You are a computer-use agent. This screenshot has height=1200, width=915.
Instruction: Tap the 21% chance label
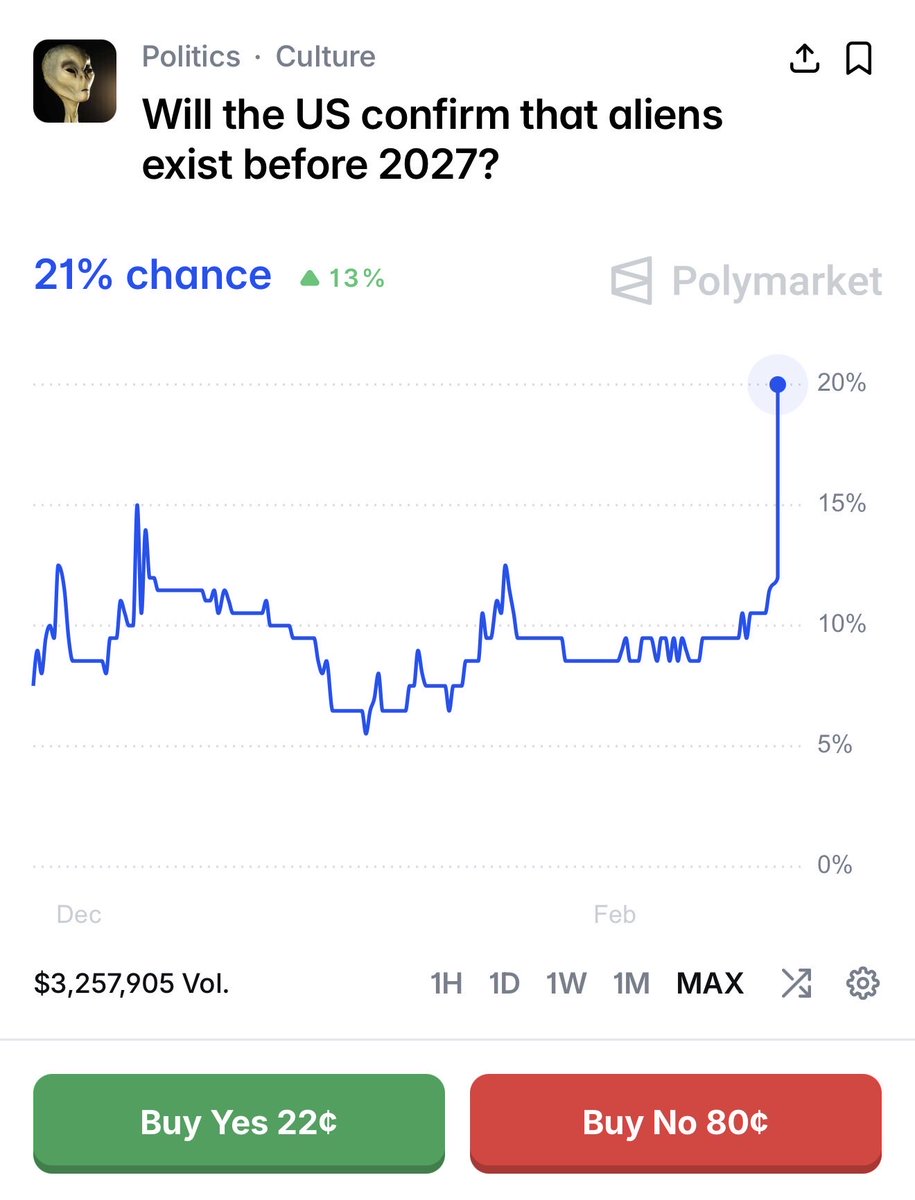pyautogui.click(x=152, y=275)
